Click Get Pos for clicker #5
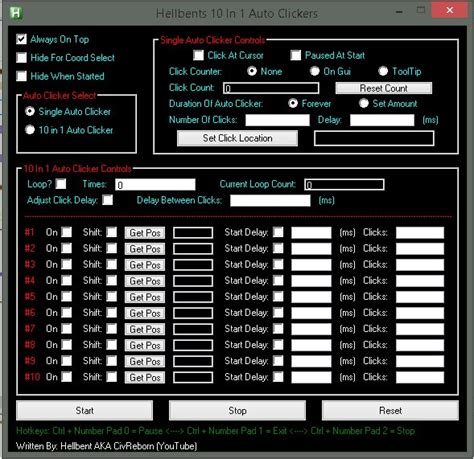Screen dimensions: 474x459 tap(145, 297)
